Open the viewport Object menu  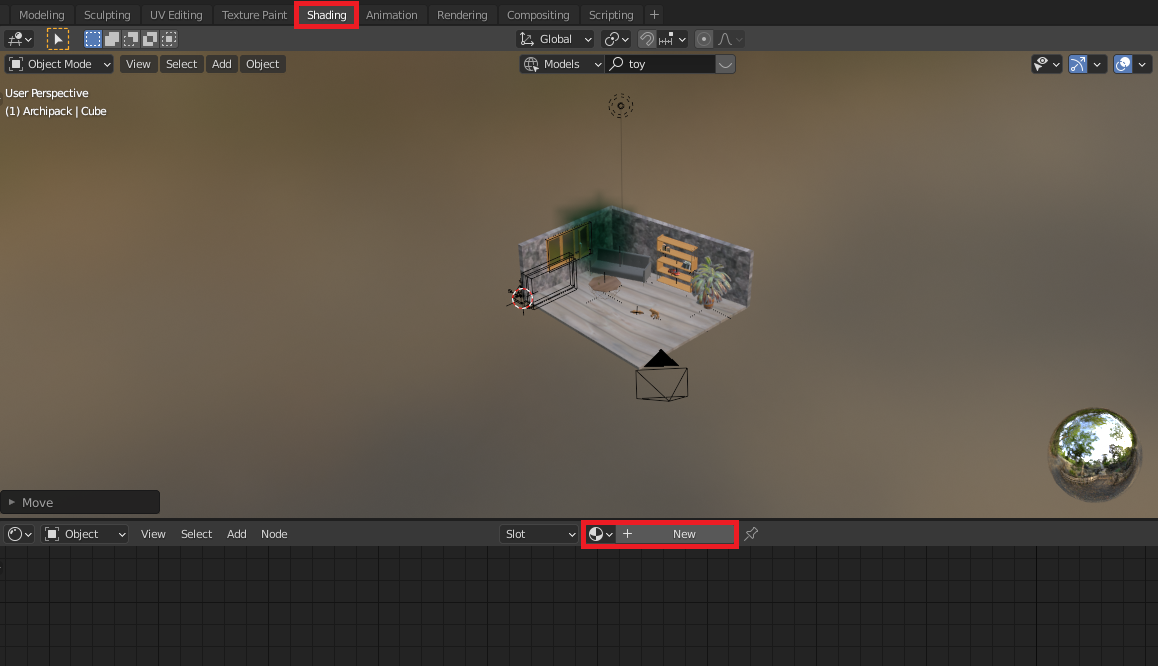point(262,64)
